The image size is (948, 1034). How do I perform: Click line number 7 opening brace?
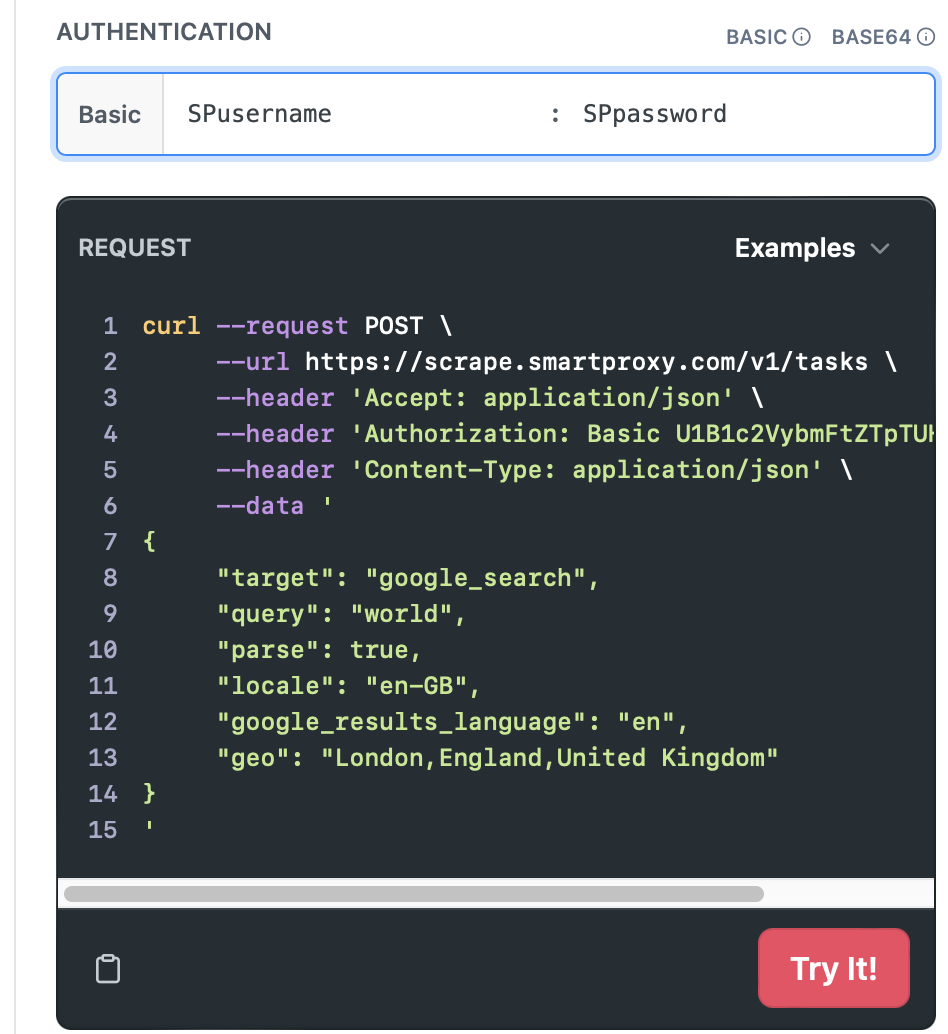pyautogui.click(x=150, y=542)
